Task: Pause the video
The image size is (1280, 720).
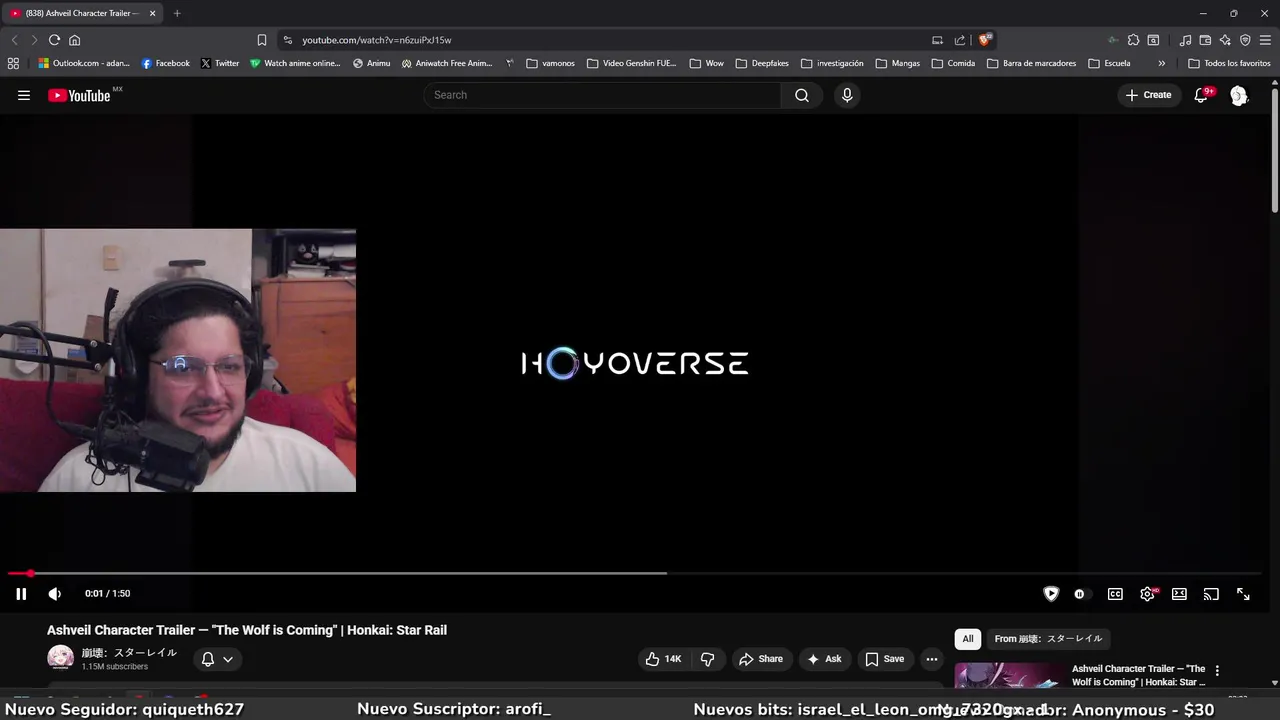Action: tap(21, 594)
